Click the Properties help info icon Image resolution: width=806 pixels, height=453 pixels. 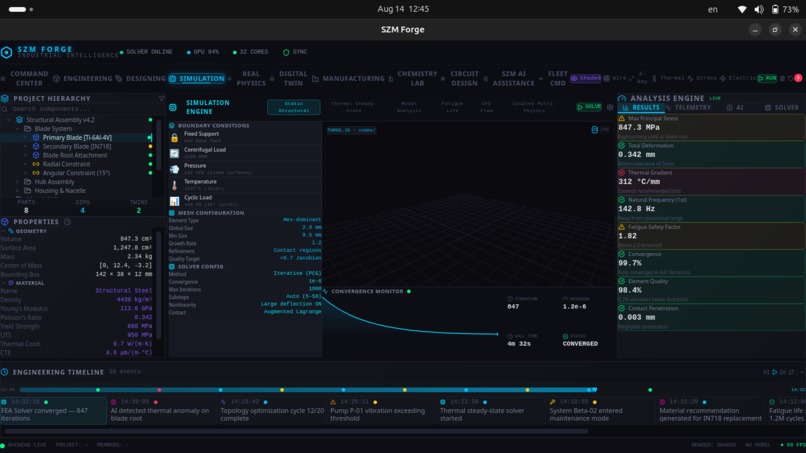click(67, 222)
